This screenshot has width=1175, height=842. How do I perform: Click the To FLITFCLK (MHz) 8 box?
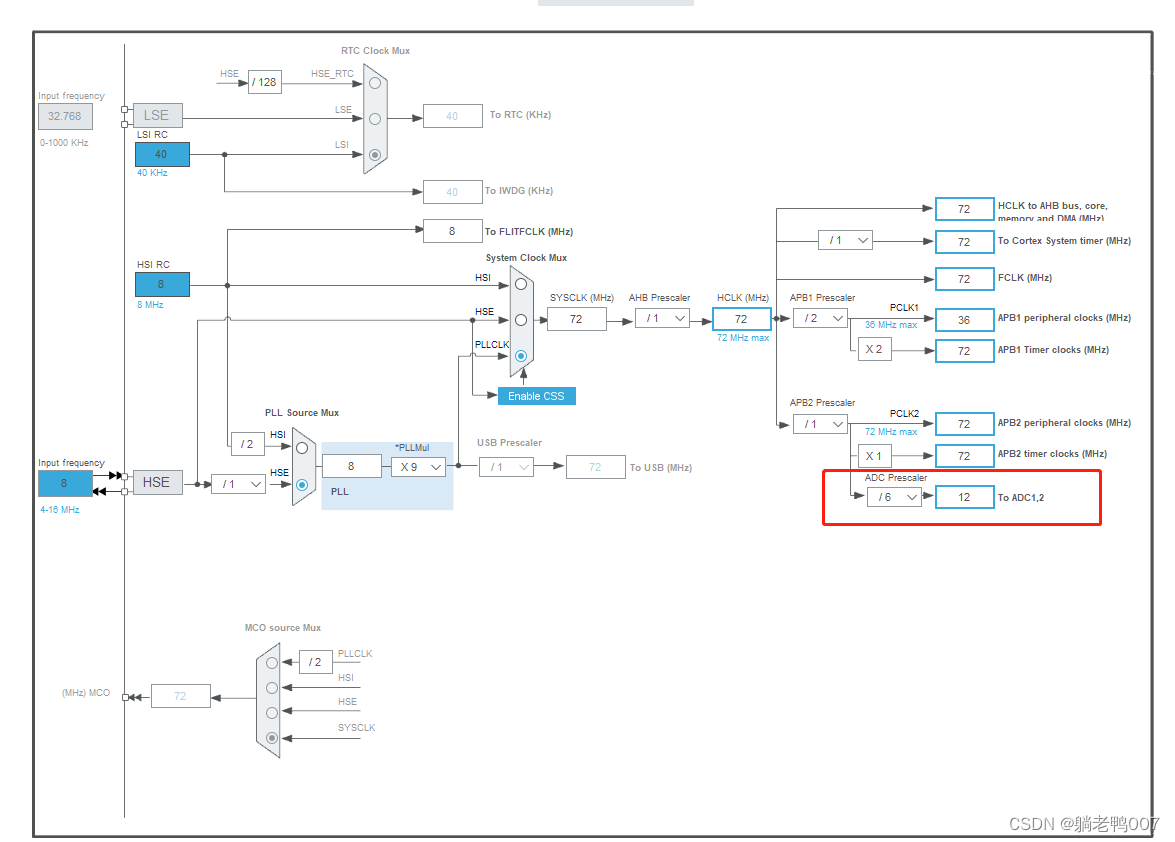click(x=453, y=231)
